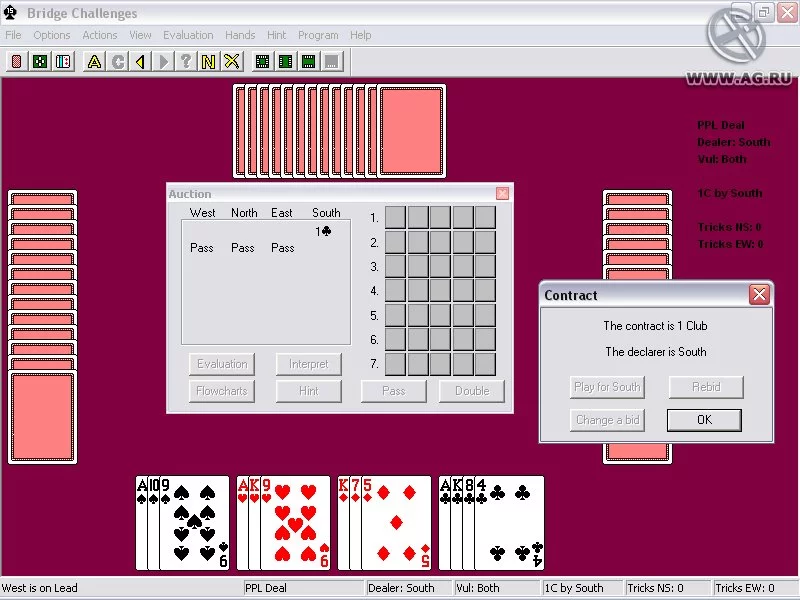Click the grey question mark toolbar icon
The height and width of the screenshot is (600, 800).
pyautogui.click(x=186, y=62)
